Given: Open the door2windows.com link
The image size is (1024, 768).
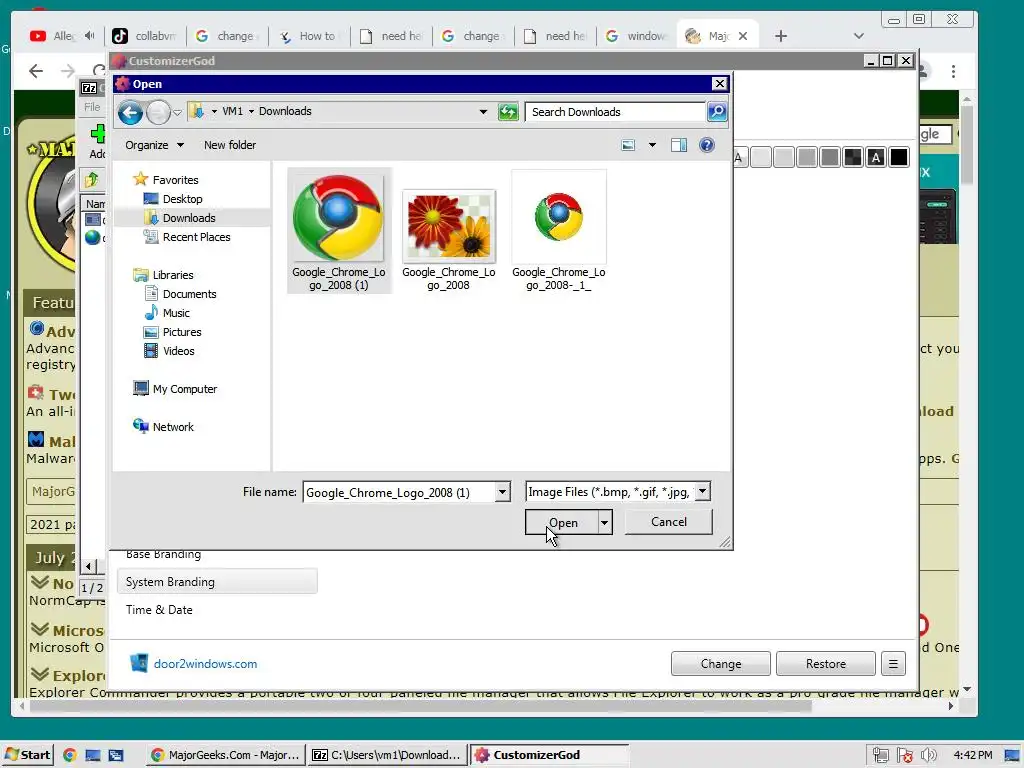Looking at the screenshot, I should pyautogui.click(x=205, y=664).
